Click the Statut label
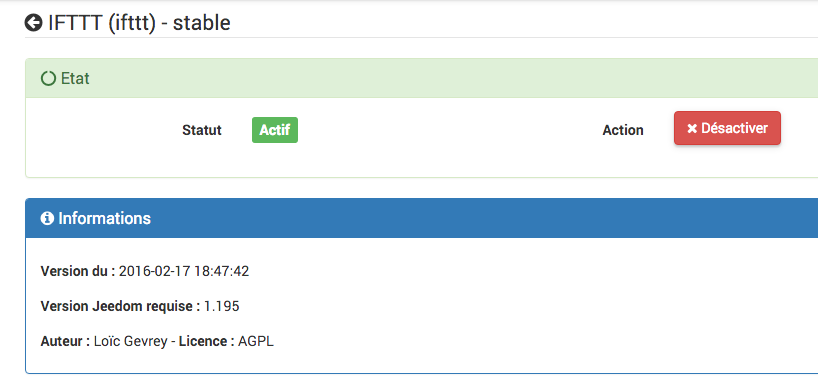Screen dimensions: 818x376 click(202, 130)
